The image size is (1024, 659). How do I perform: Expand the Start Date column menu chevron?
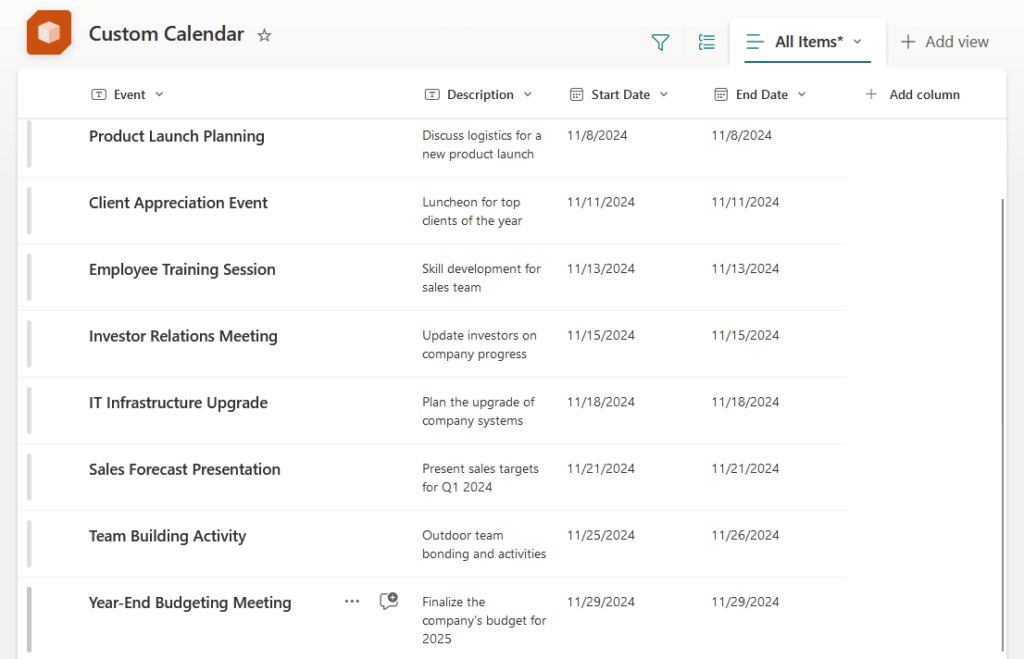point(664,95)
